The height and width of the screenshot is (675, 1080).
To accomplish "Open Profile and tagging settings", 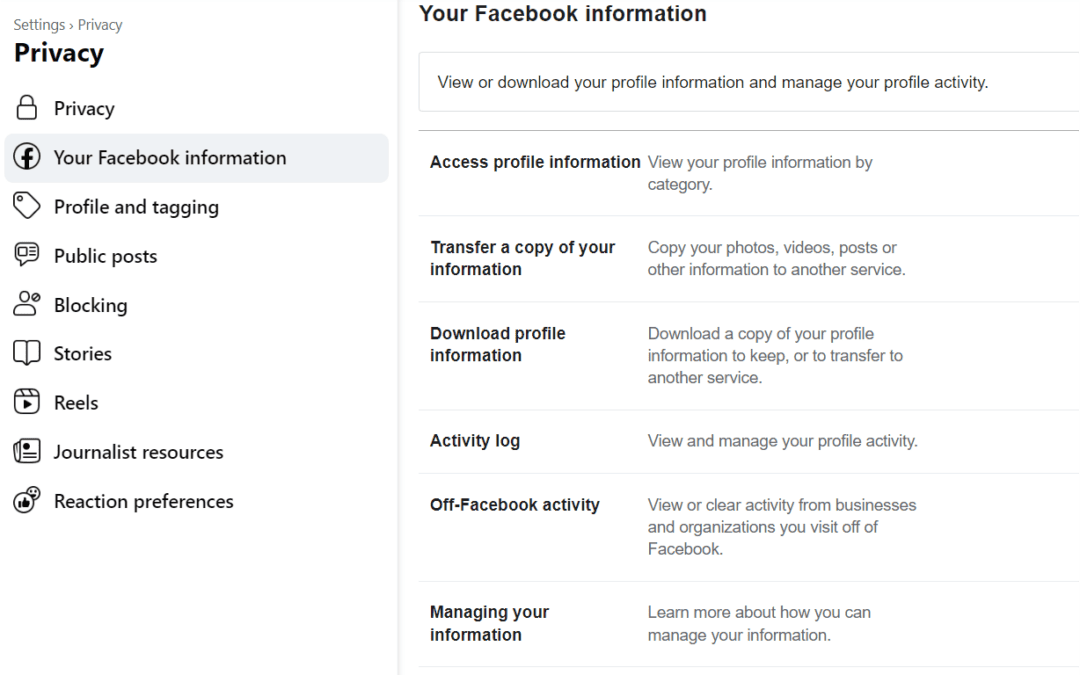I will pos(136,207).
